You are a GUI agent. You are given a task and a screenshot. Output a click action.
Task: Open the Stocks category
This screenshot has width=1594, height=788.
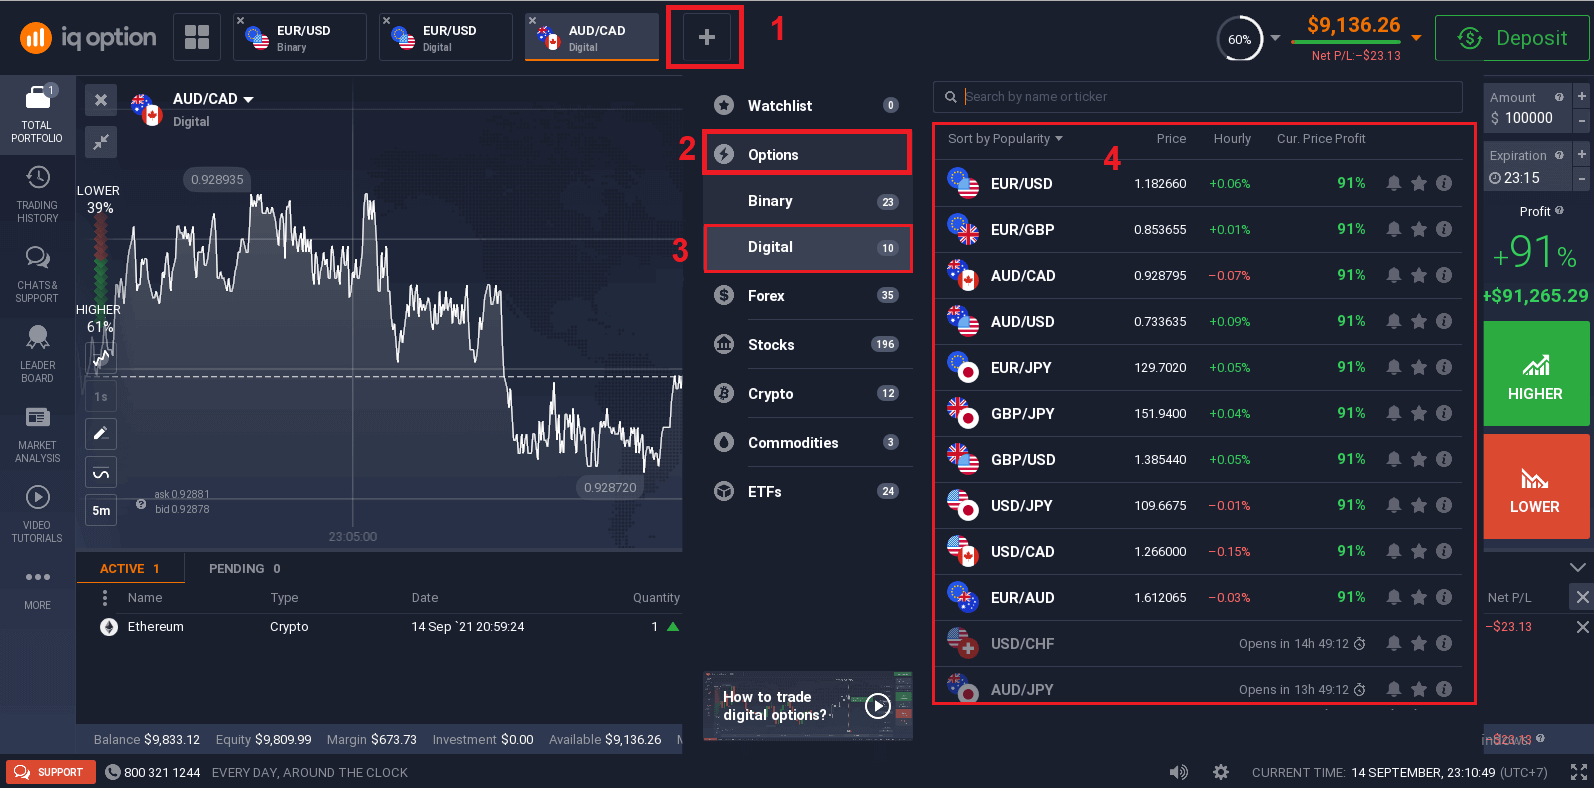(x=807, y=344)
